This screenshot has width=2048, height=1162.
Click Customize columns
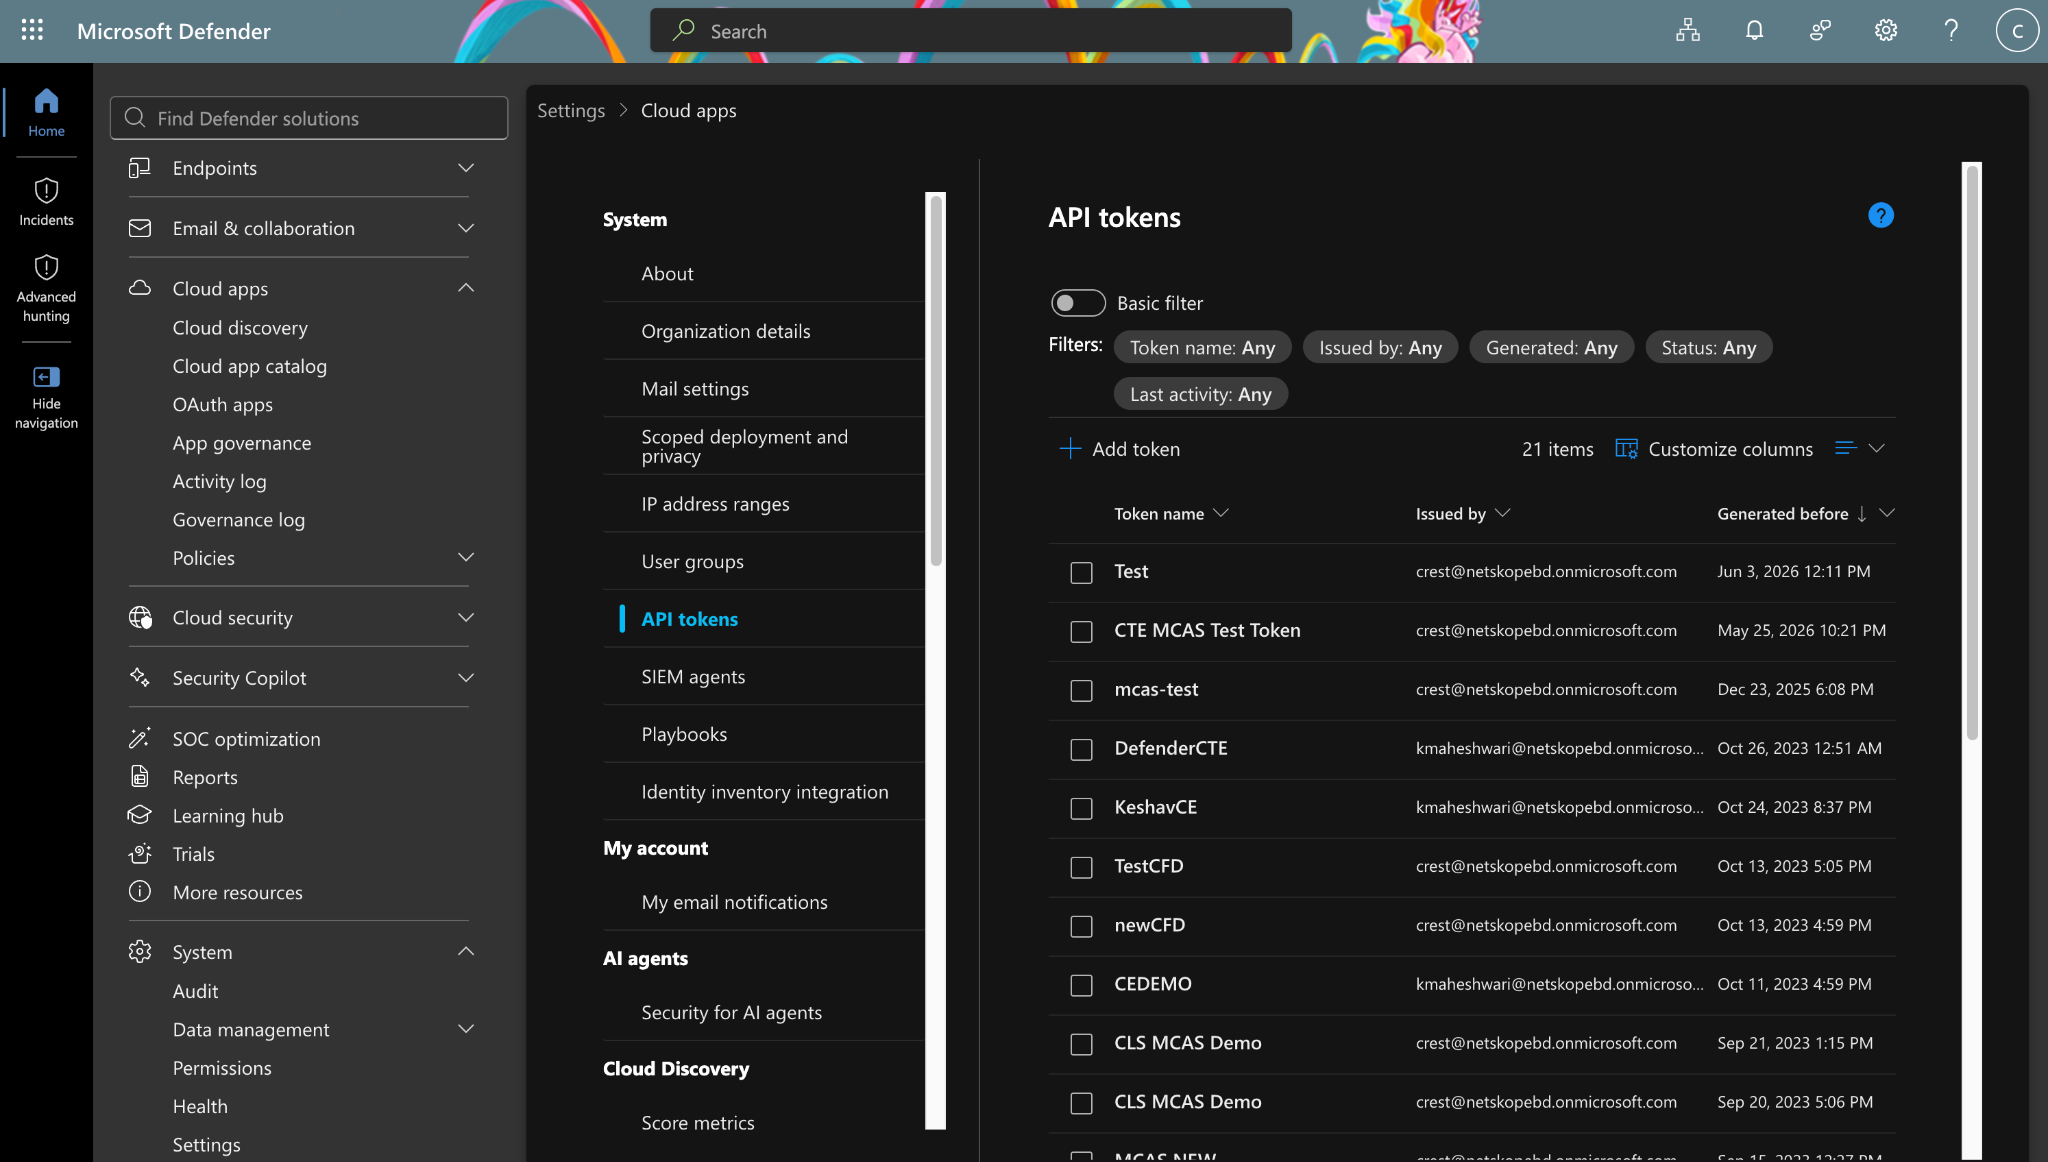click(1714, 449)
